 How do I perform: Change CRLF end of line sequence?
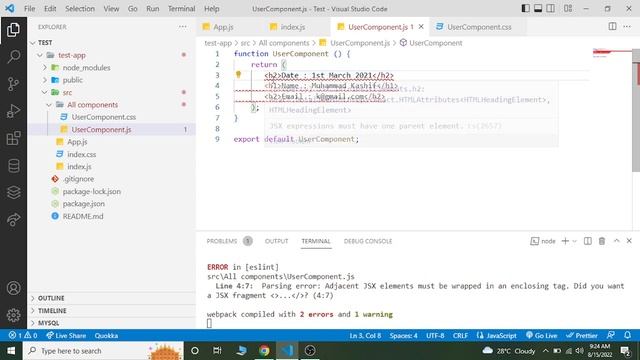(x=460, y=336)
